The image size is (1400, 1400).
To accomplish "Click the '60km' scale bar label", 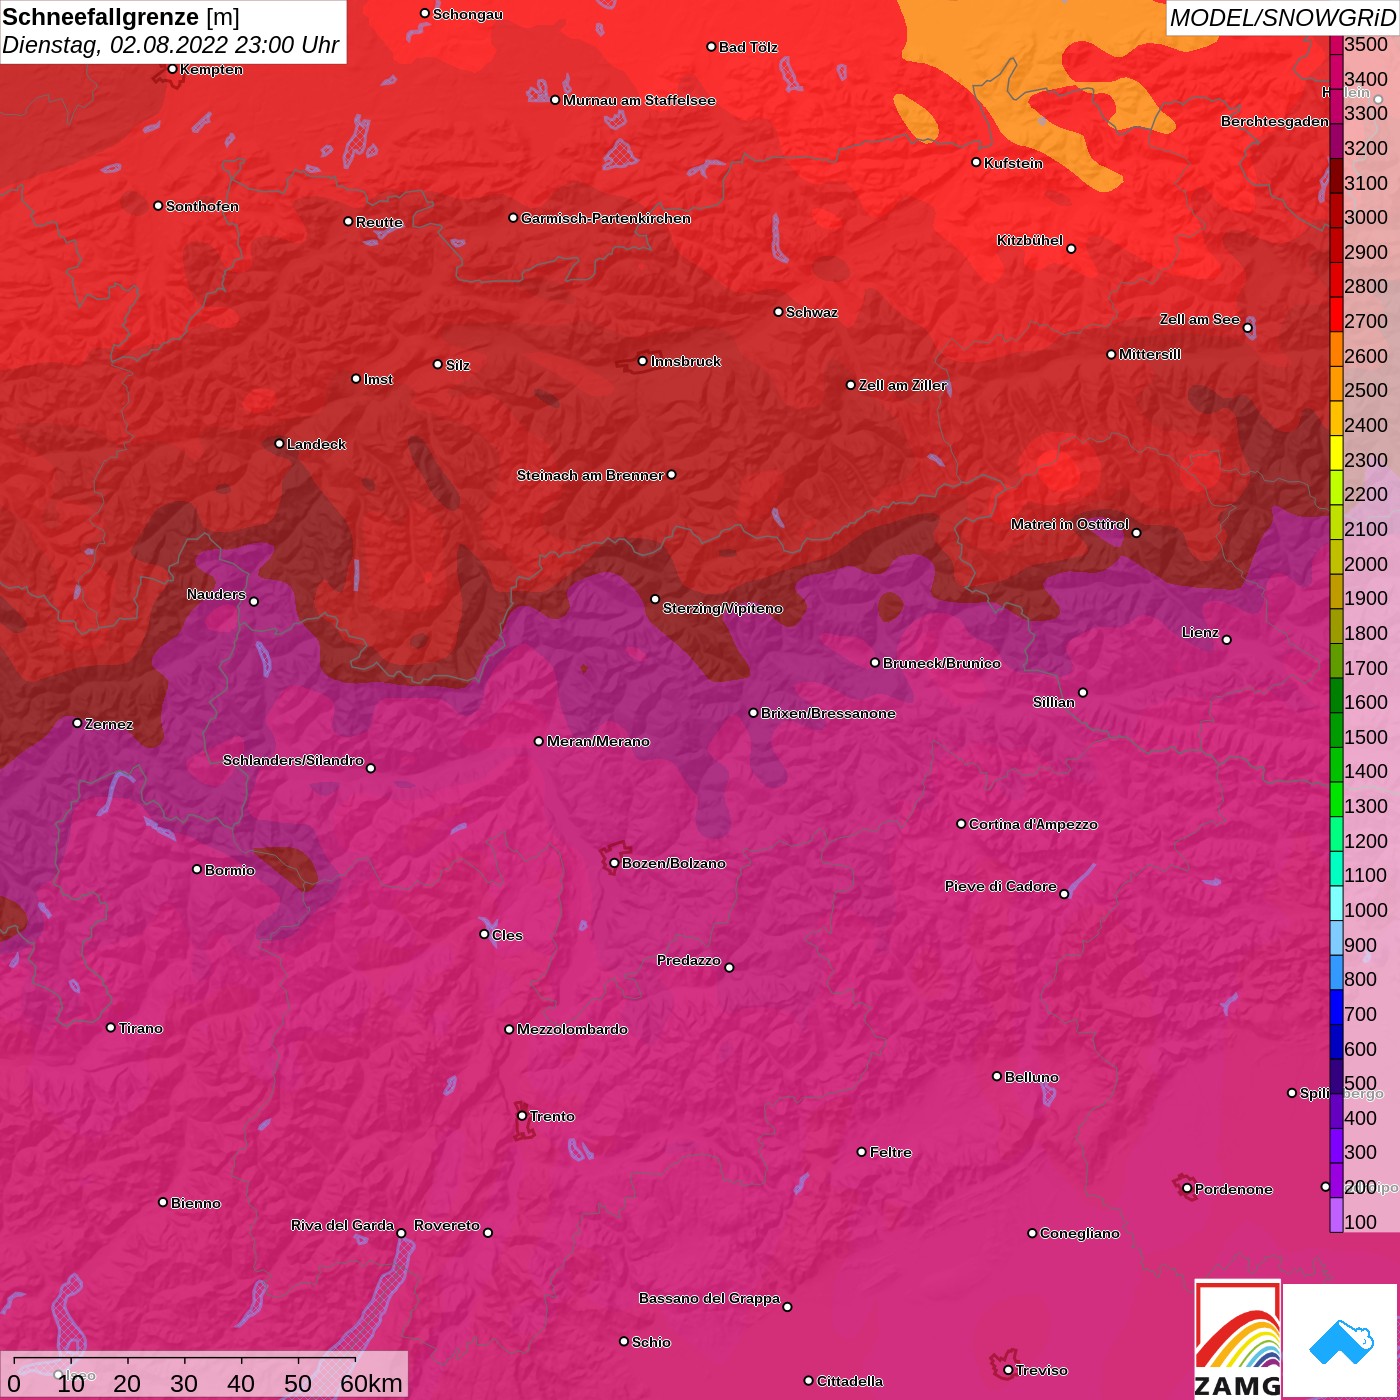I will pos(371,1383).
